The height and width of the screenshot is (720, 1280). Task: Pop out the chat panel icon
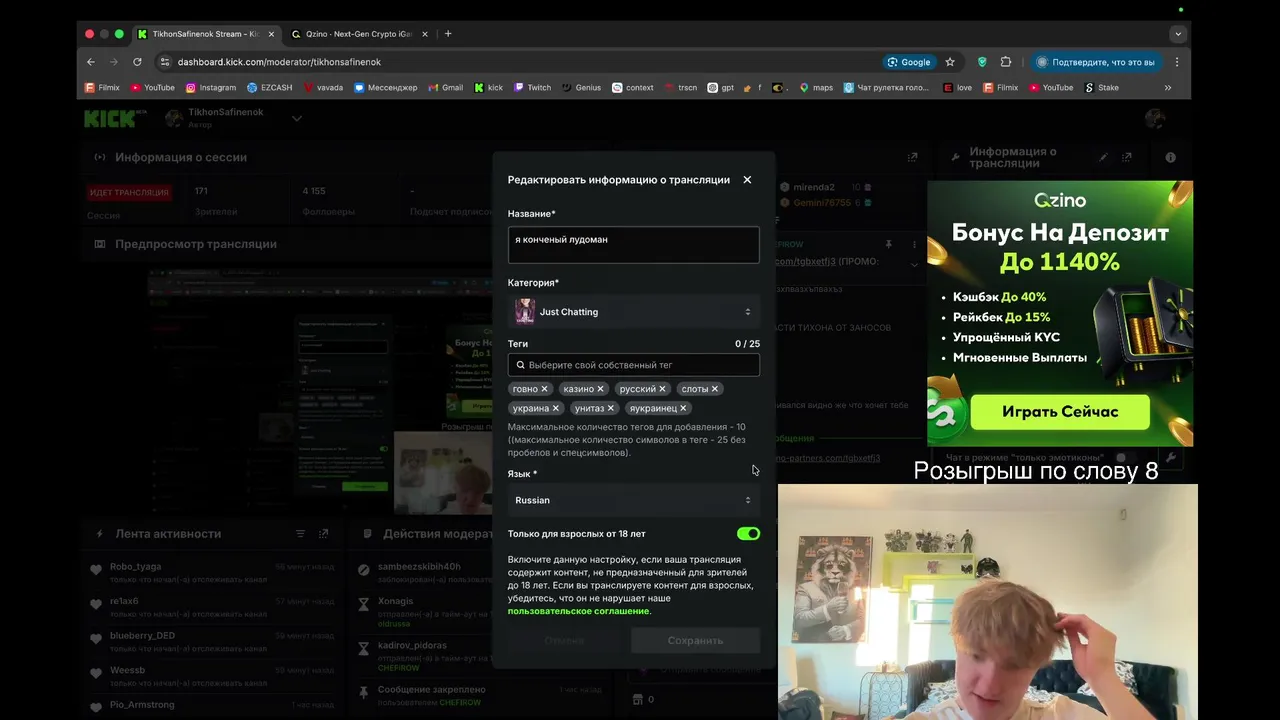(x=913, y=157)
